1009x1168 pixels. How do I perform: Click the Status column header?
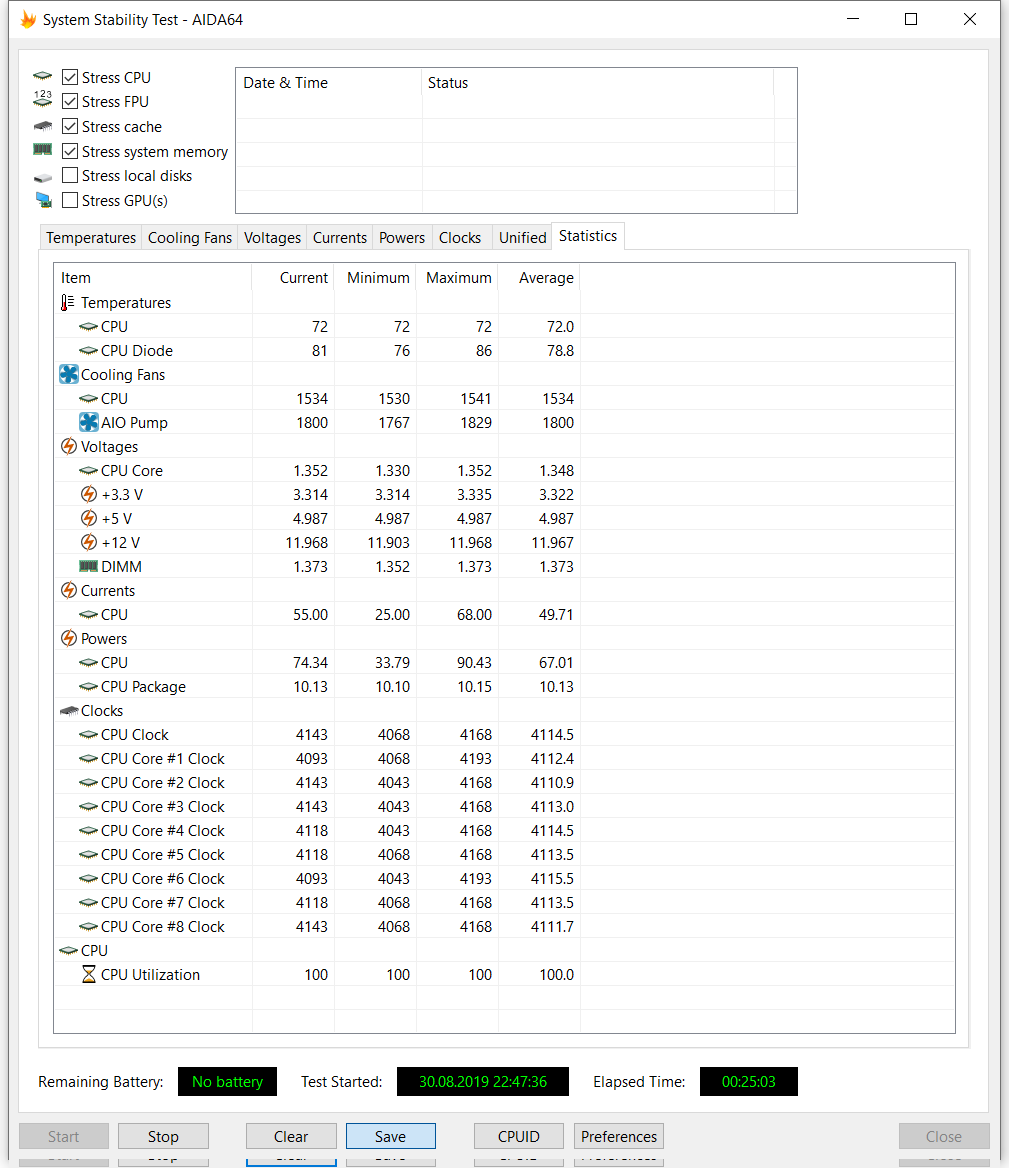598,83
